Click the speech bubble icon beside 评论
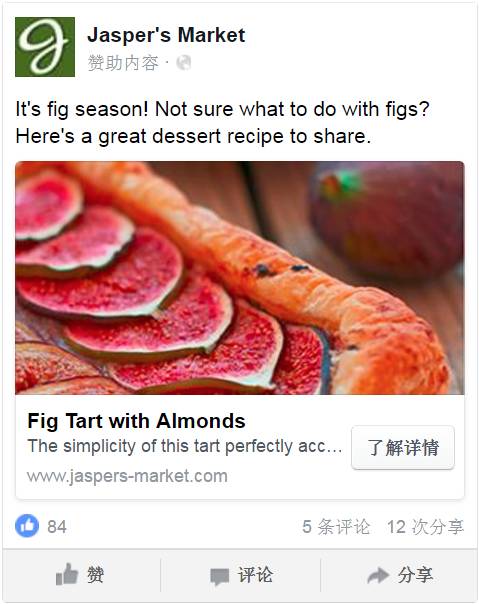 coord(219,576)
